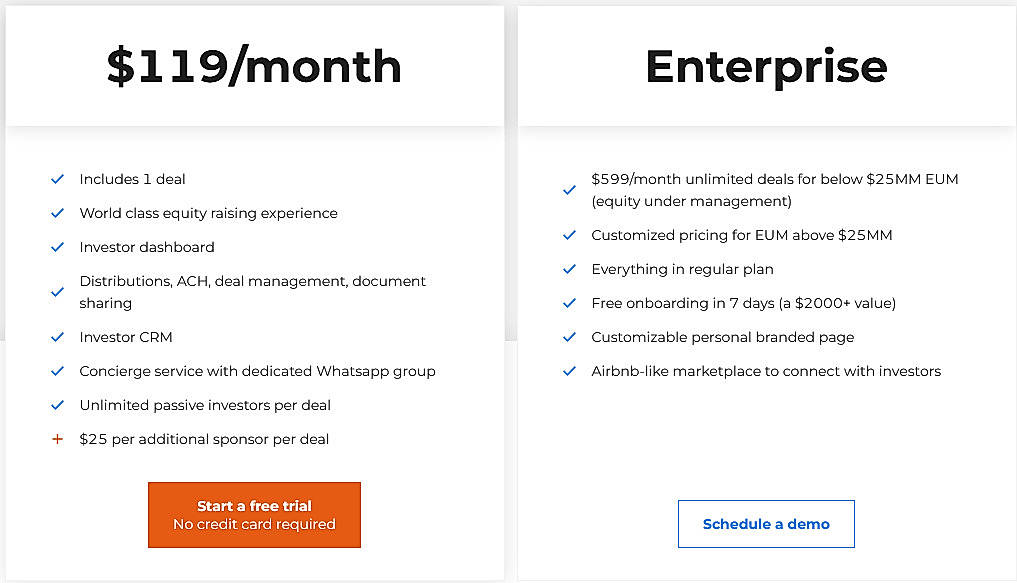Click the checkmark next to Airbnb-like marketplace feature
This screenshot has height=583, width=1017.
click(570, 371)
